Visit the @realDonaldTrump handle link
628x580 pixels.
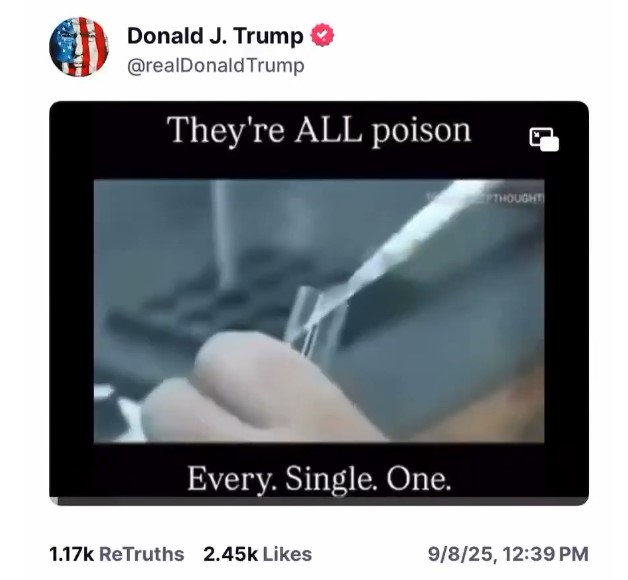coord(216,65)
